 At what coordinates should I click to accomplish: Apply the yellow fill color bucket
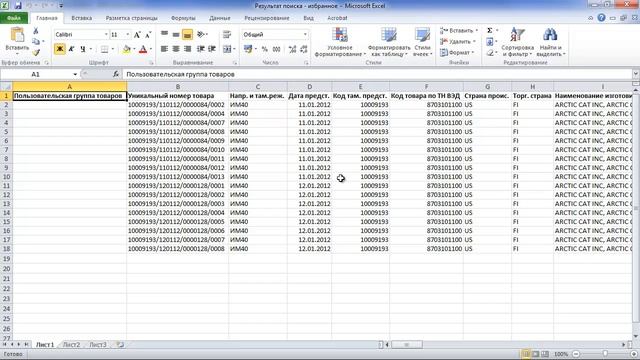point(126,49)
